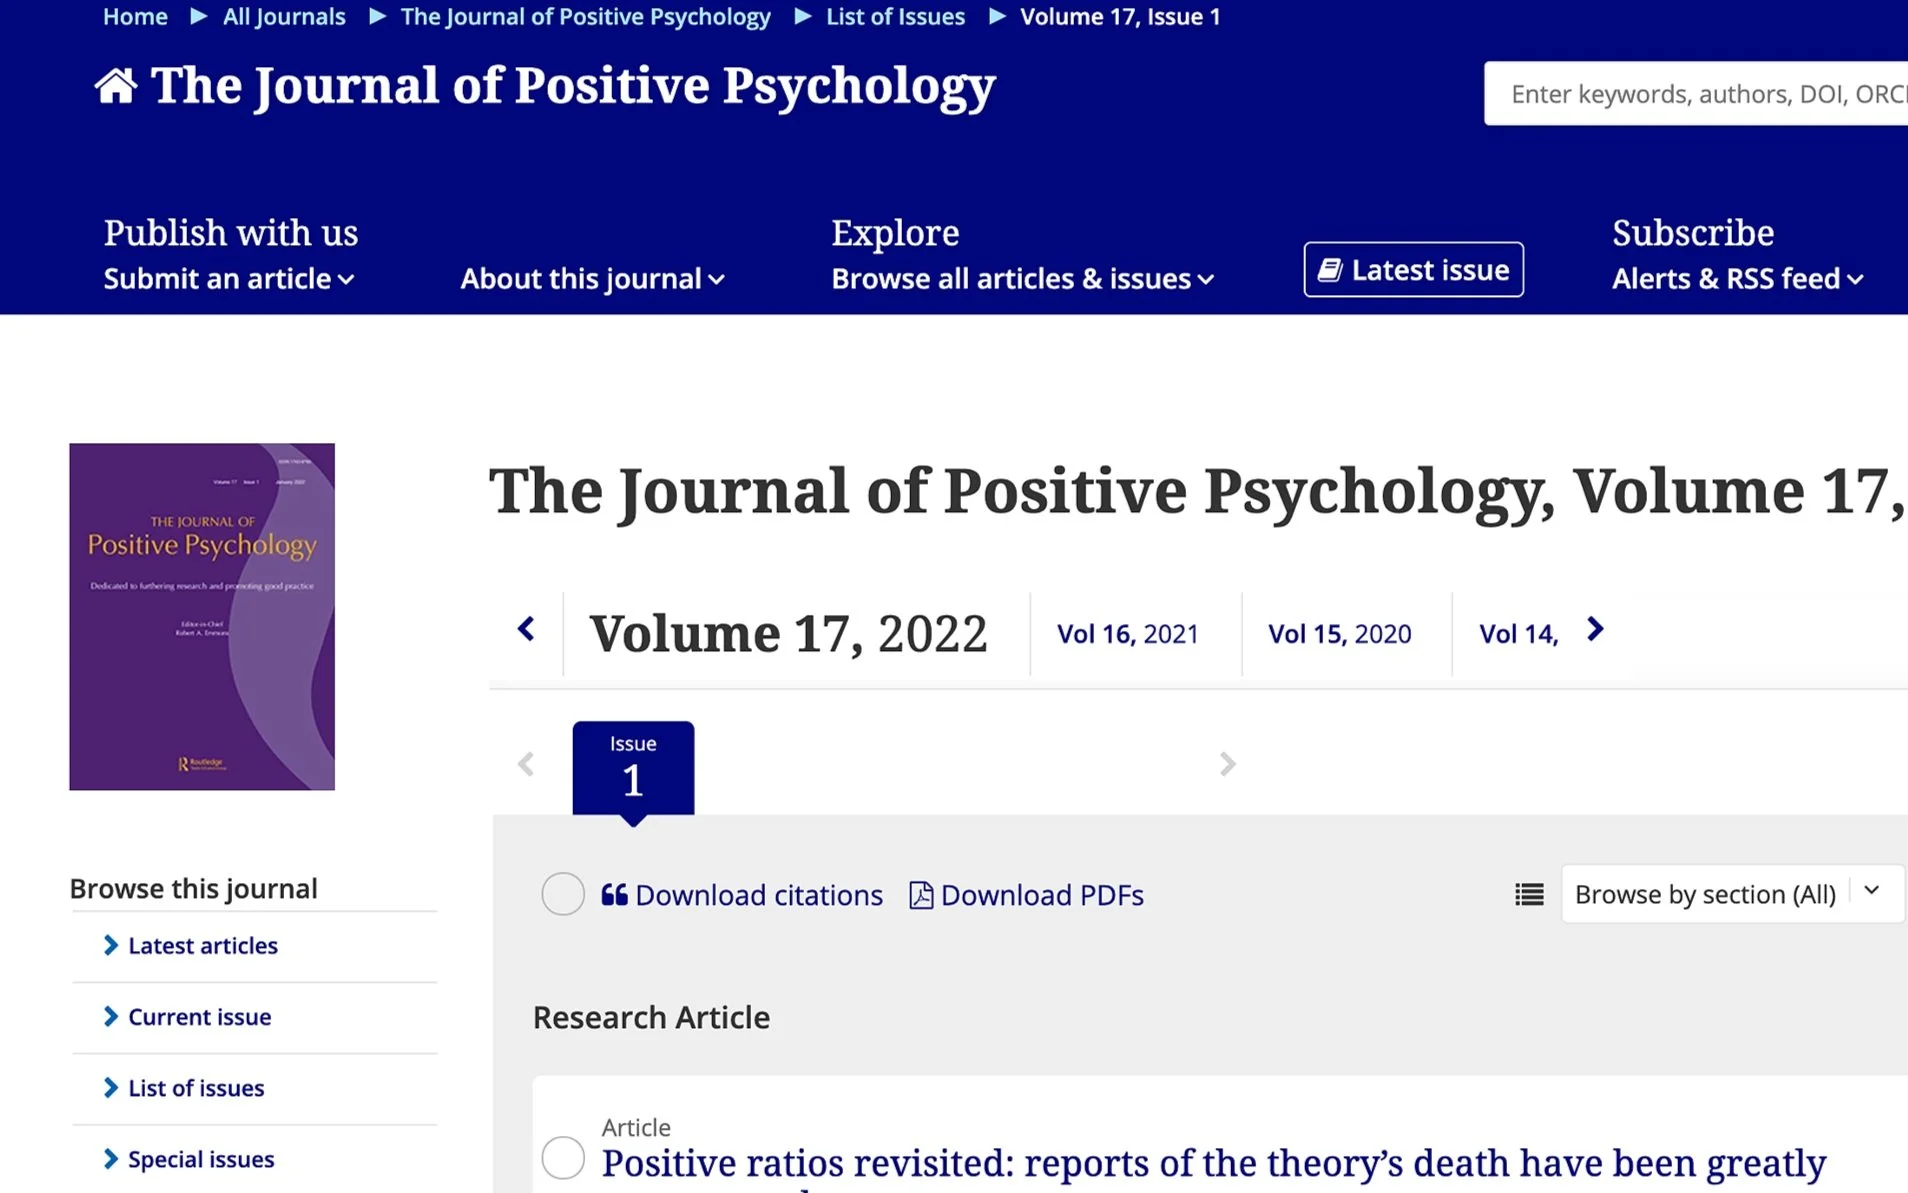
Task: Click List of Issues breadcrumb link
Action: (x=895, y=17)
